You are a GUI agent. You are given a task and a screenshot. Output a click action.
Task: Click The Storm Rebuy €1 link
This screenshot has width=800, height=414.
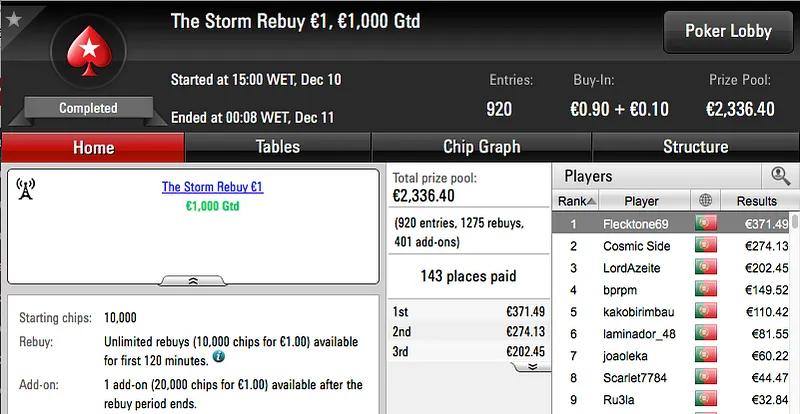pos(212,187)
